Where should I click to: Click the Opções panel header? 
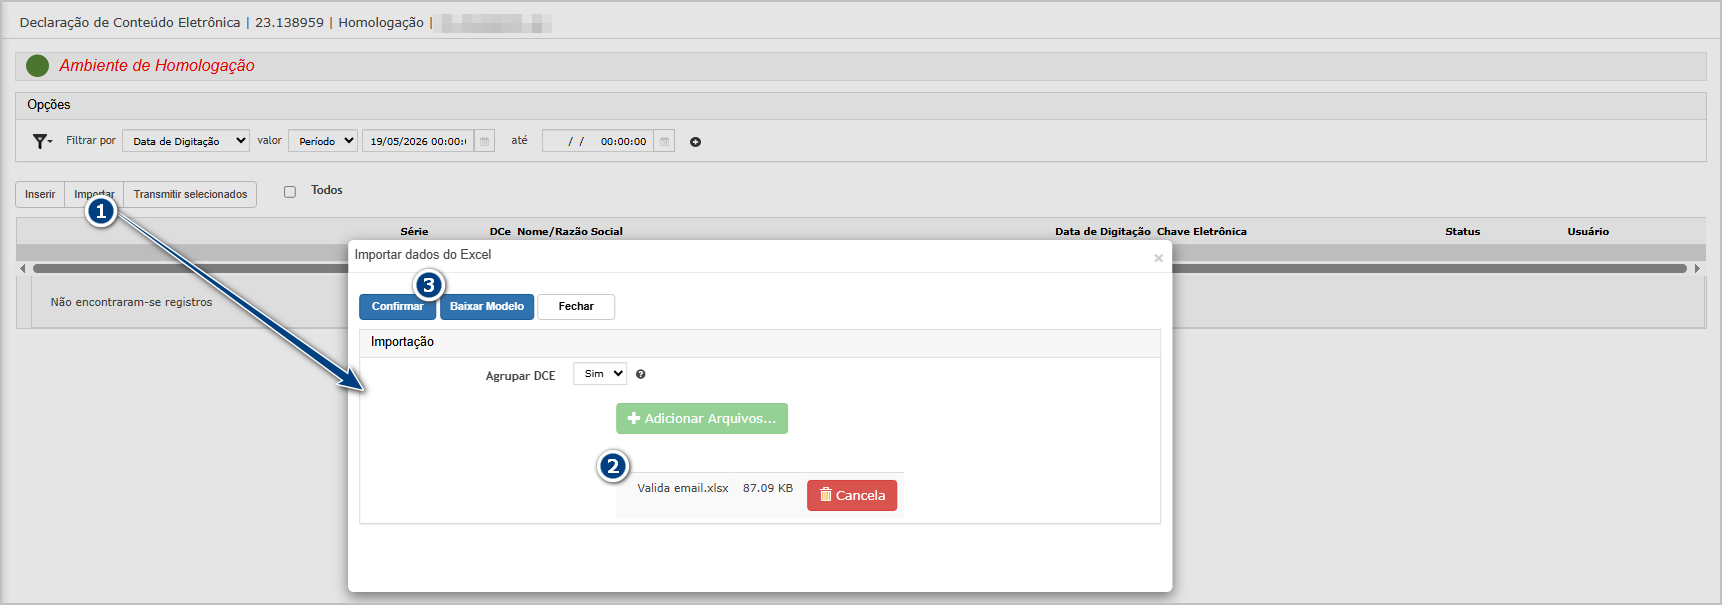pos(860,105)
